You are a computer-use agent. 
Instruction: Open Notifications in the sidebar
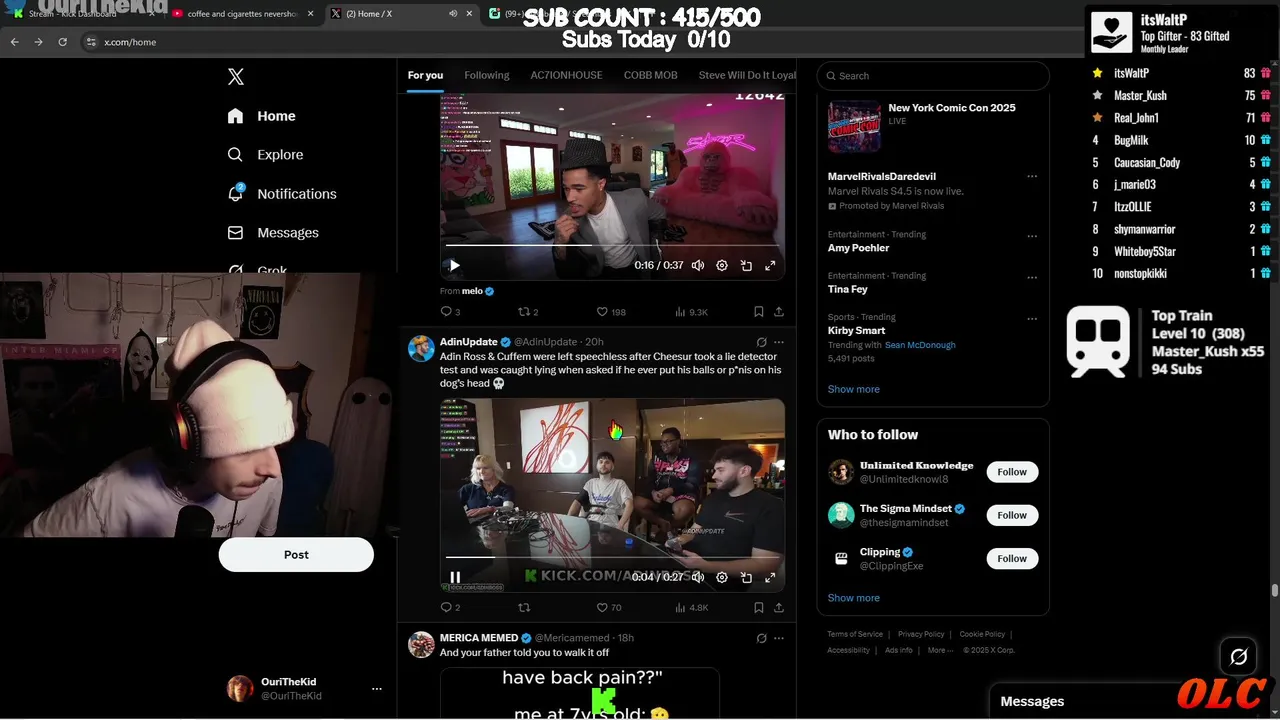point(282,194)
